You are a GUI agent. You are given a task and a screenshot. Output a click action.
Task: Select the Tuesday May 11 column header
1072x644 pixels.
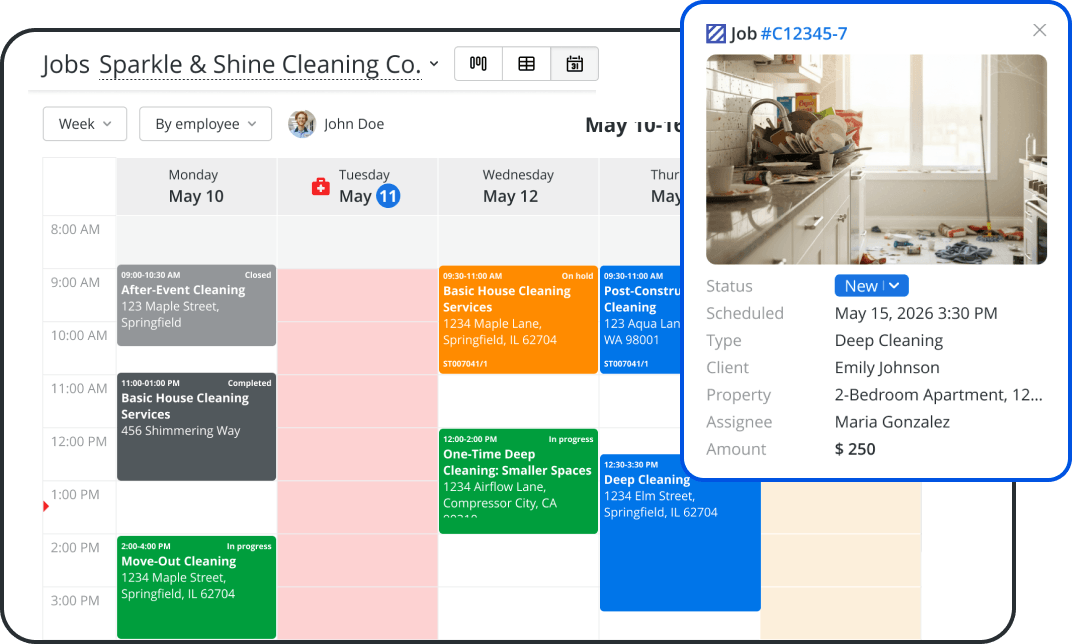point(358,187)
